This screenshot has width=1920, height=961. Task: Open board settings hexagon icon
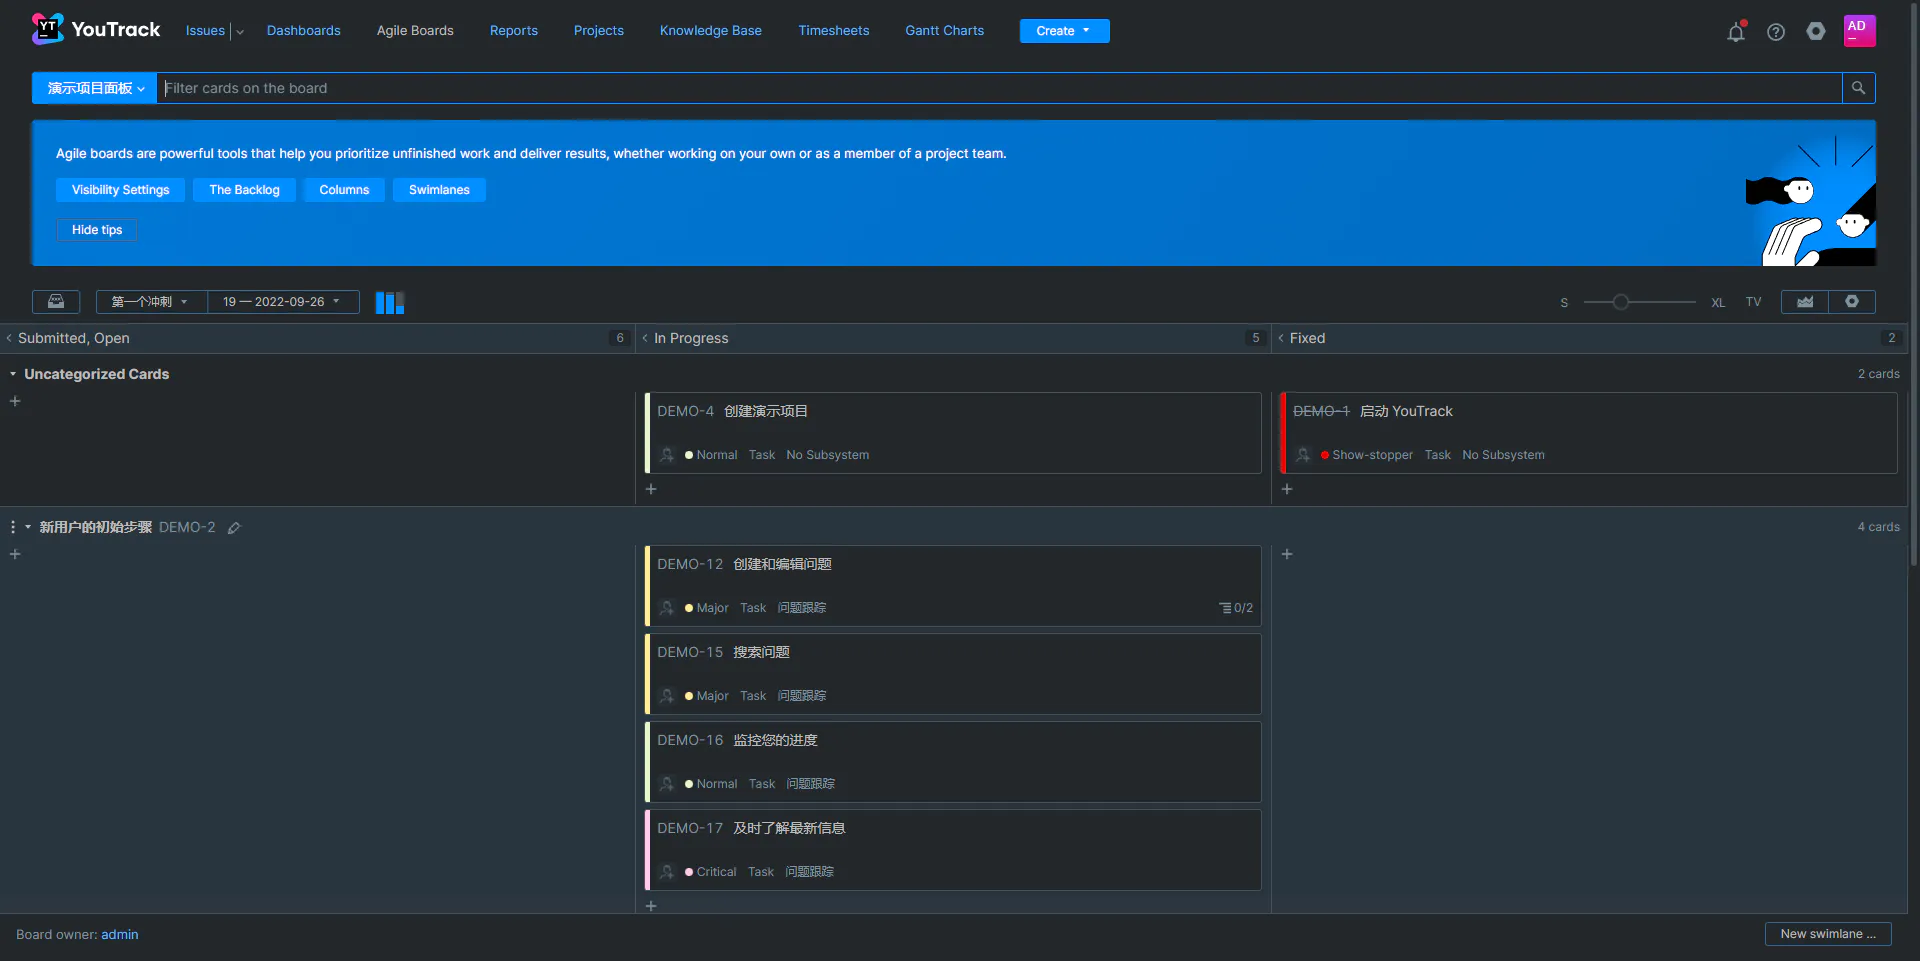click(x=1852, y=301)
